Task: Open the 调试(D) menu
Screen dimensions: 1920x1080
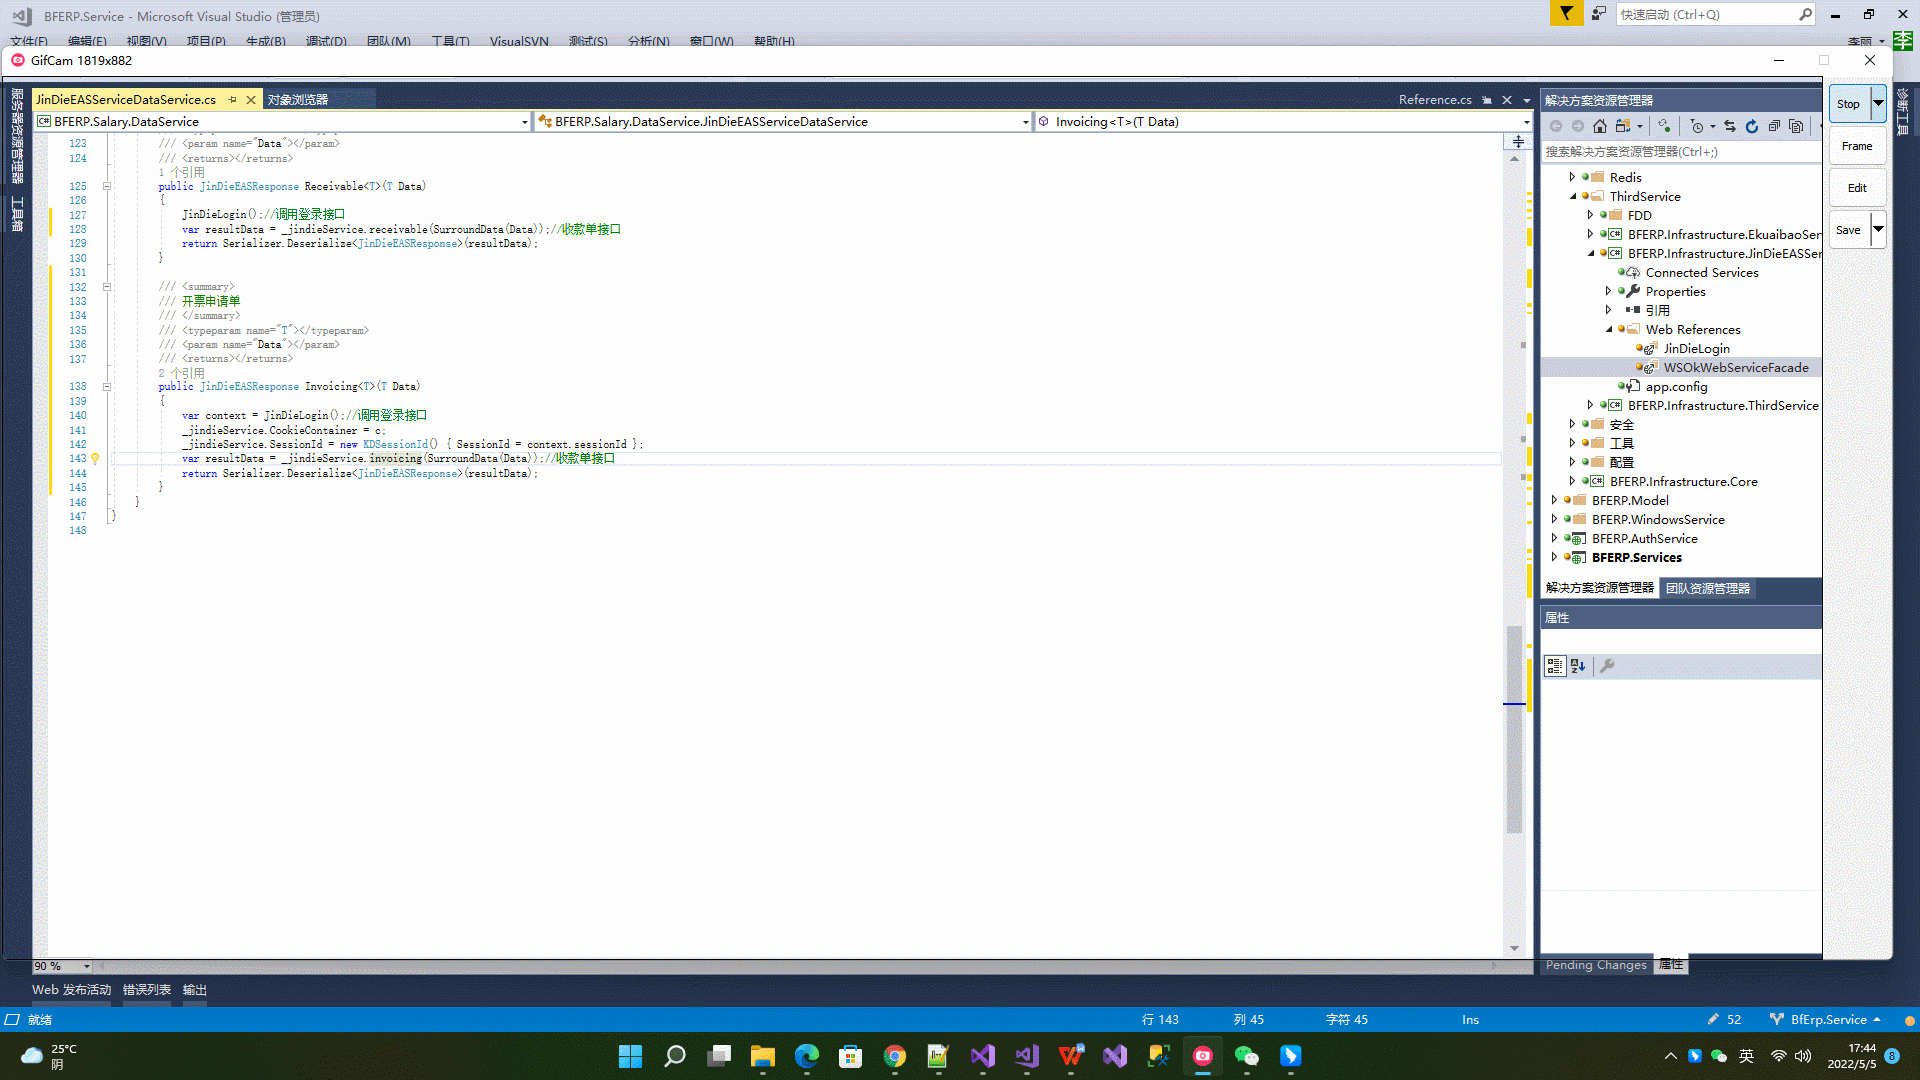Action: pyautogui.click(x=329, y=41)
